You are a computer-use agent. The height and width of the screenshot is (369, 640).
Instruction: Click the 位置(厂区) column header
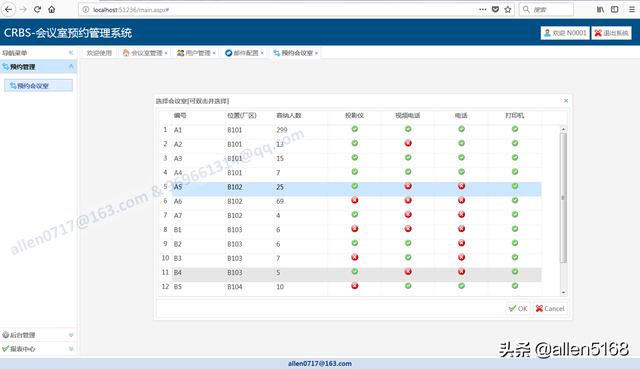[249, 116]
